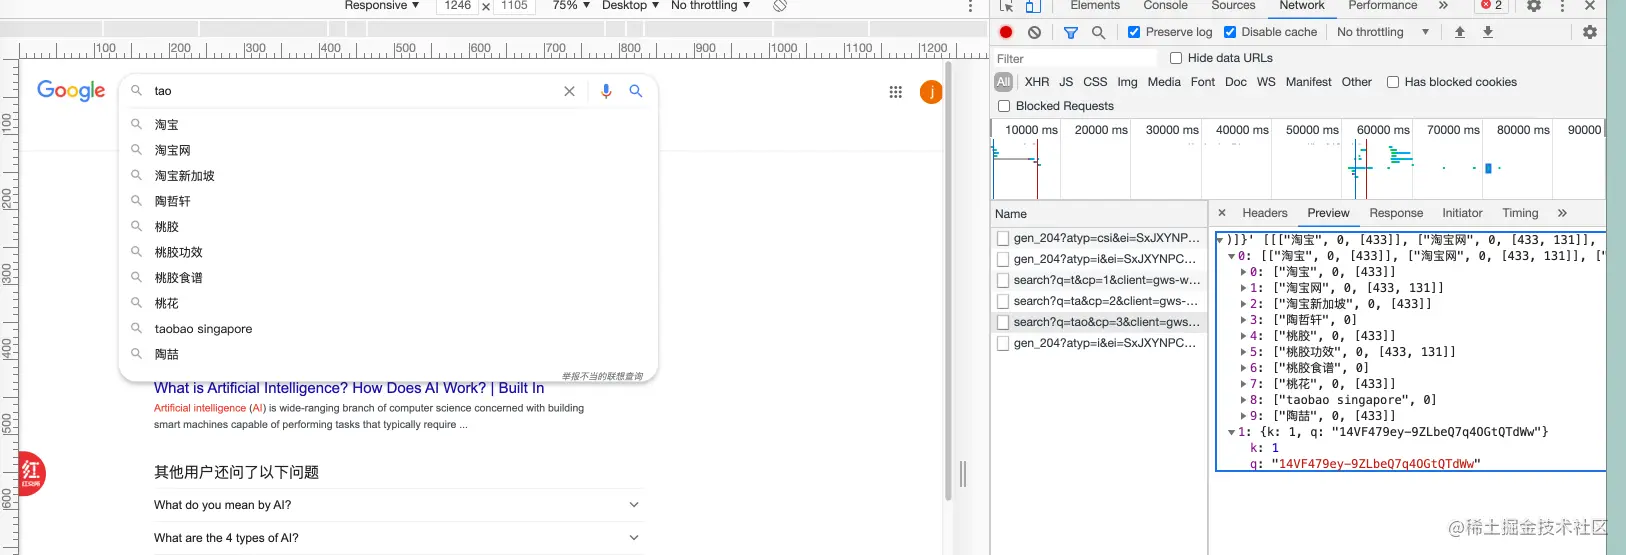1626x555 pixels.
Task: Open the network throttling dropdown
Action: [1383, 32]
